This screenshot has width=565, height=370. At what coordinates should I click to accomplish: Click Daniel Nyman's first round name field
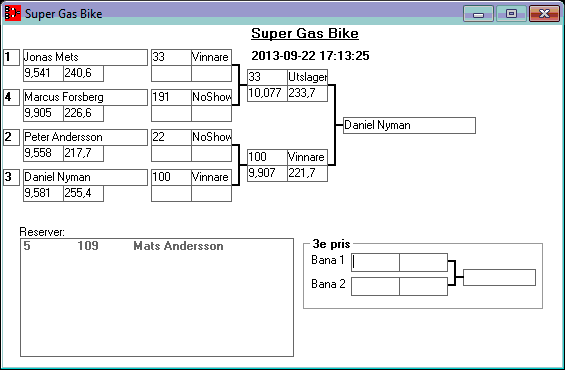click(x=85, y=177)
